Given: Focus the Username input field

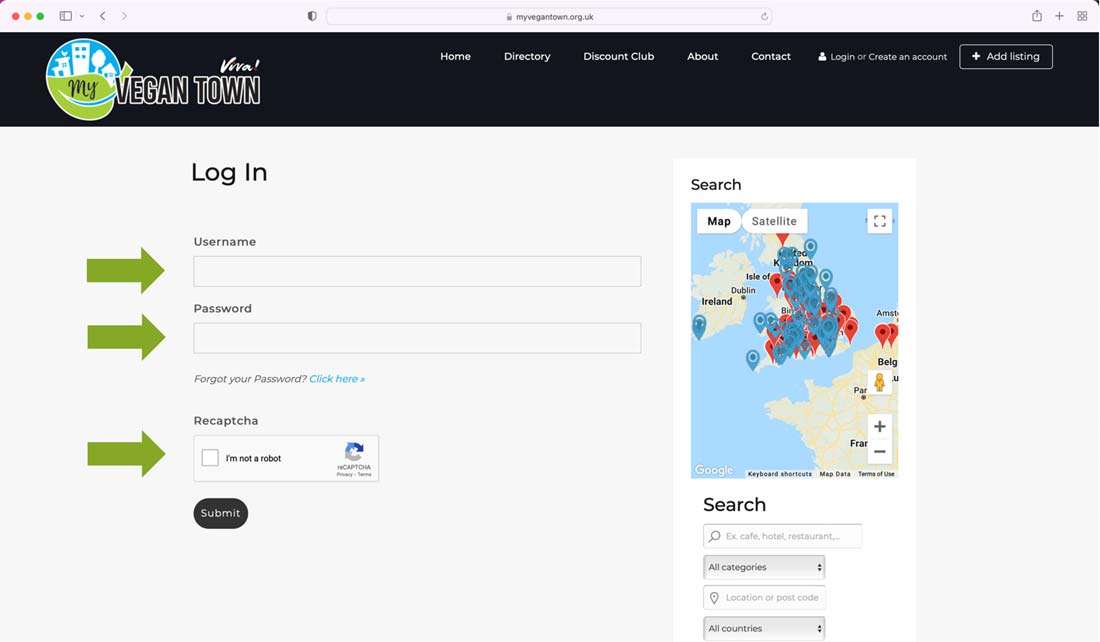Looking at the screenshot, I should click(417, 271).
